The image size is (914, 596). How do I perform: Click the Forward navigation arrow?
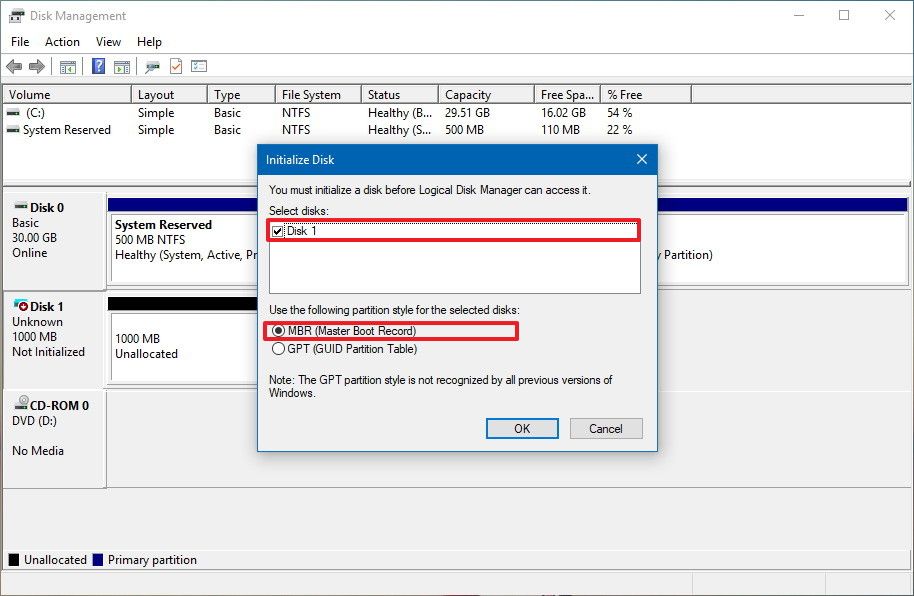pyautogui.click(x=35, y=66)
